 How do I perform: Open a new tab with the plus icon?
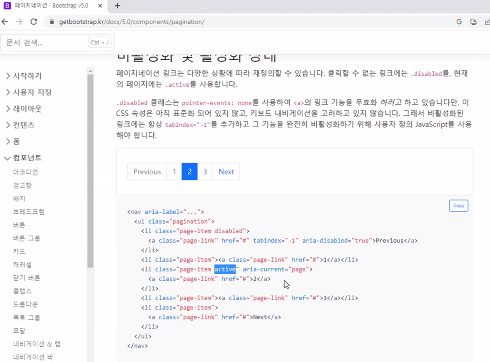point(117,6)
